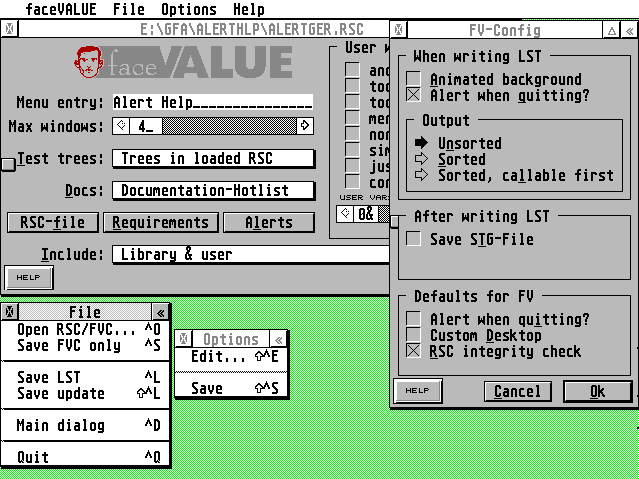This screenshot has height=479, width=639.
Task: Choose Save LST in File tear-off menu
Action: click(46, 377)
